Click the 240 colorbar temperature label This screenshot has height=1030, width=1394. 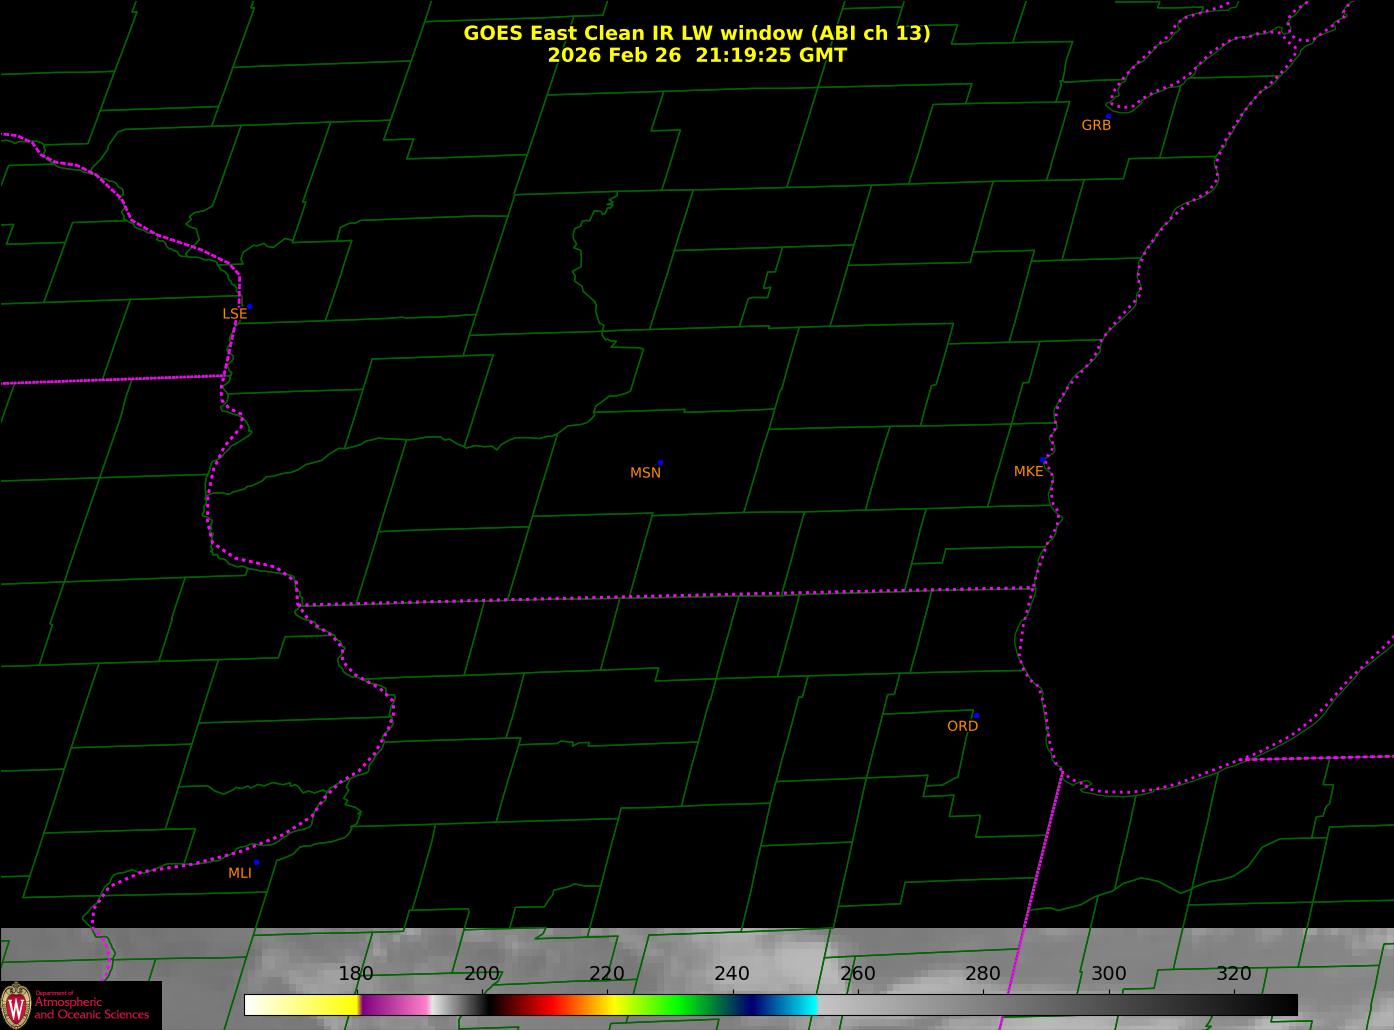[x=732, y=974]
